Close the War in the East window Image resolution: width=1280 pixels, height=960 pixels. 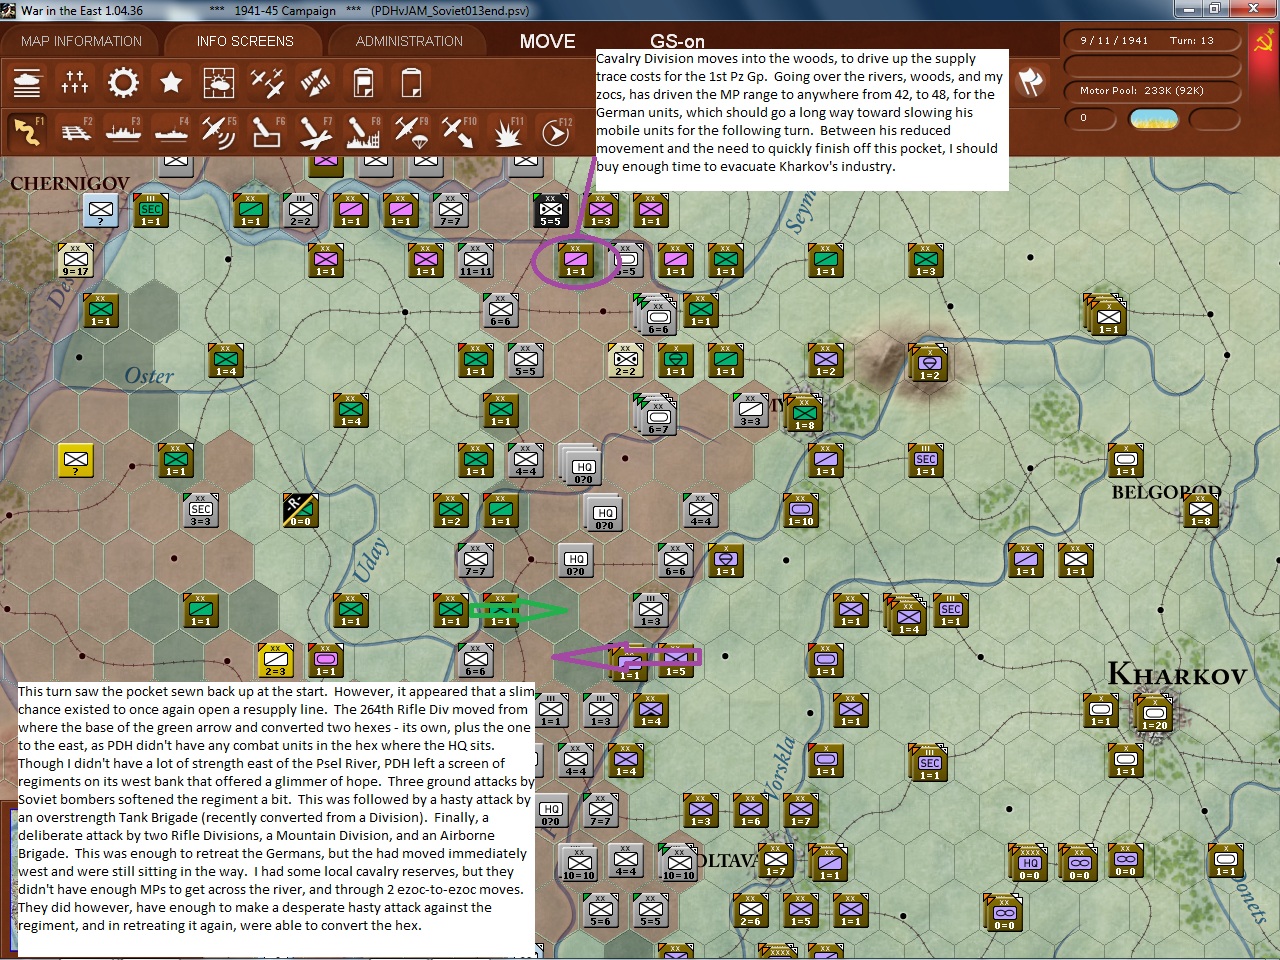click(x=1254, y=9)
